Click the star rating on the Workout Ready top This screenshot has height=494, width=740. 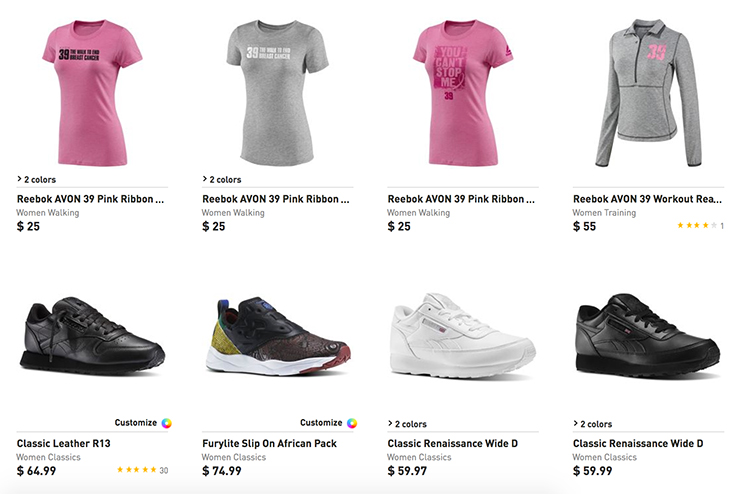697,226
